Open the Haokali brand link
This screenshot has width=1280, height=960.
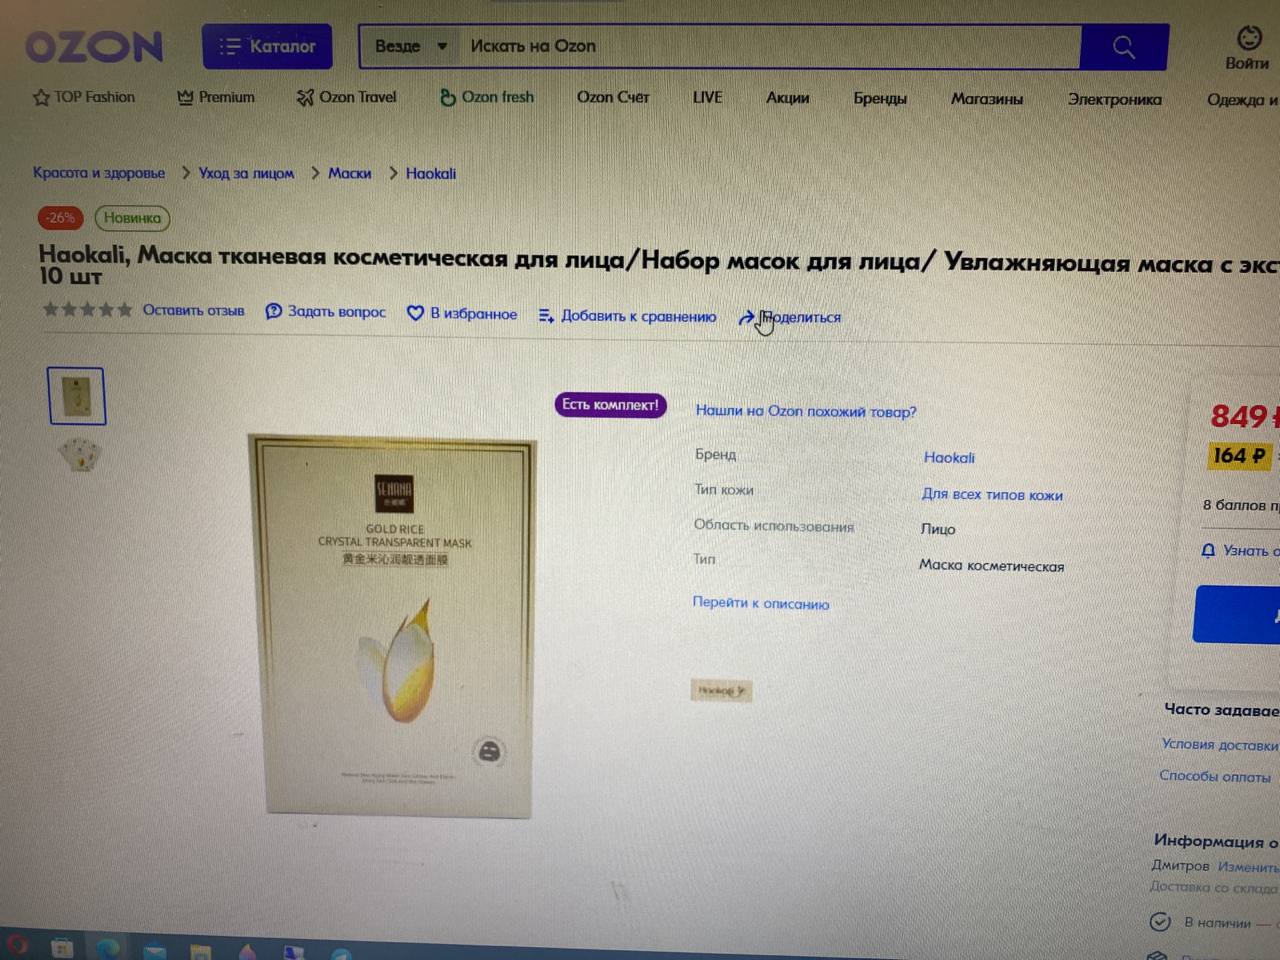point(949,457)
